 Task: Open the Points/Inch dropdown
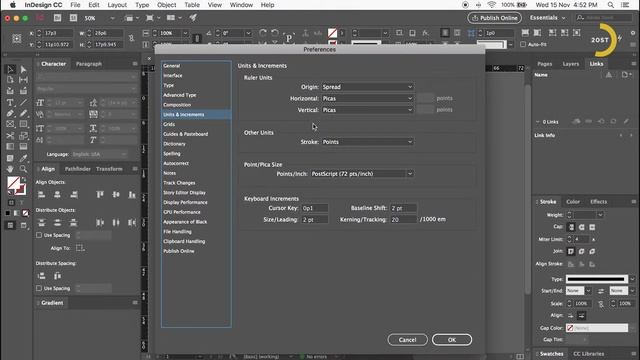[362, 174]
